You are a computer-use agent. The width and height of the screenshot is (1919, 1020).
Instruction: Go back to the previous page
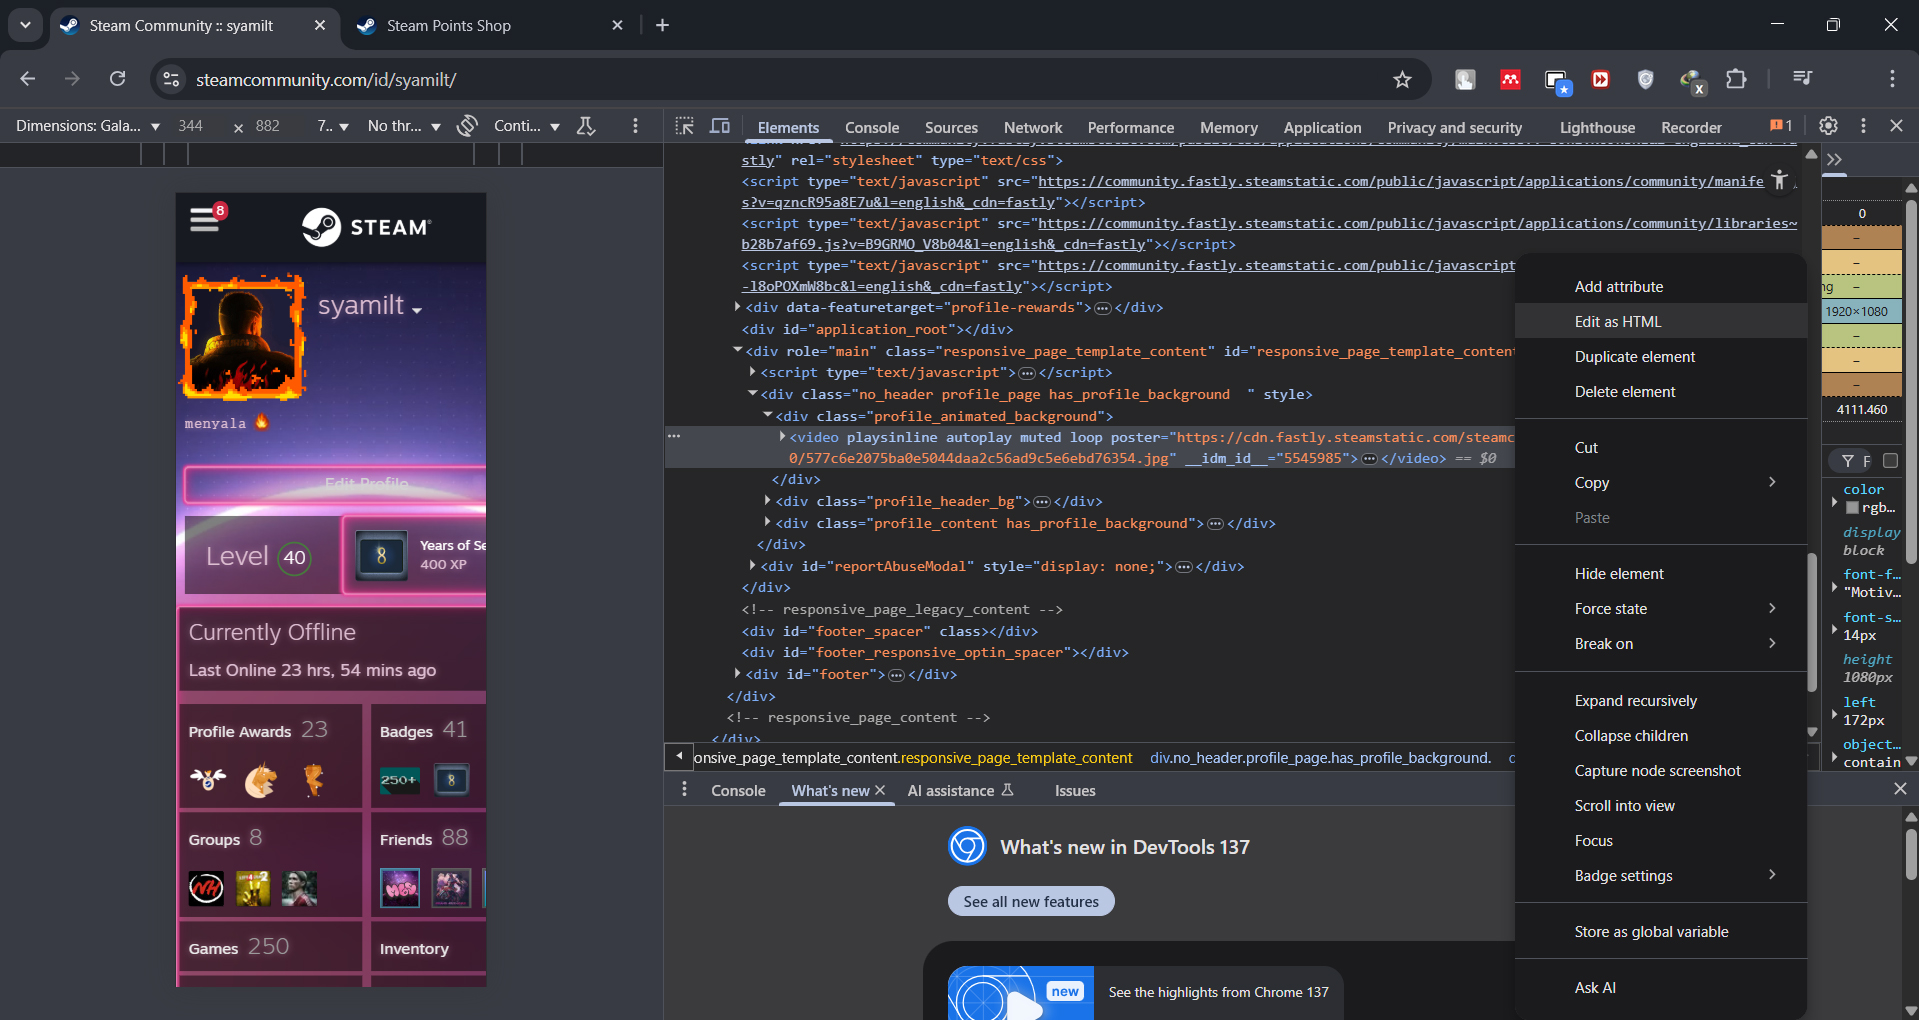[x=28, y=79]
